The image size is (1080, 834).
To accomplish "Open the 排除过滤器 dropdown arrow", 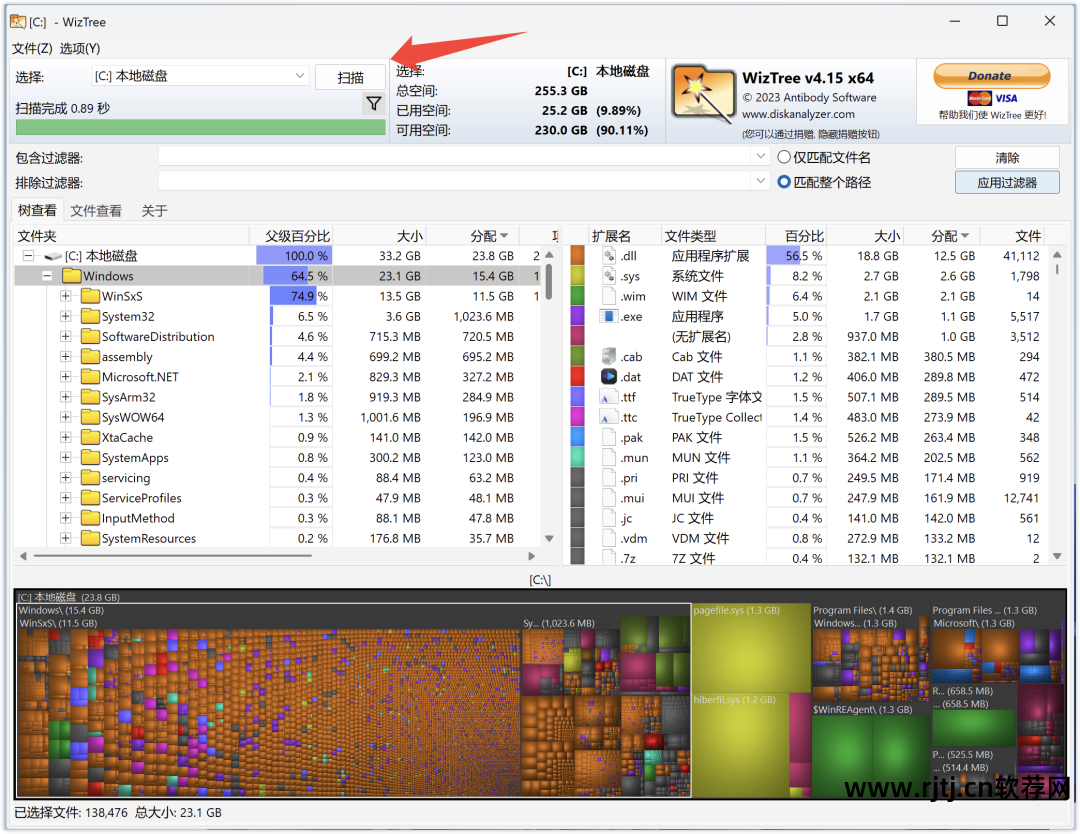I will click(760, 180).
